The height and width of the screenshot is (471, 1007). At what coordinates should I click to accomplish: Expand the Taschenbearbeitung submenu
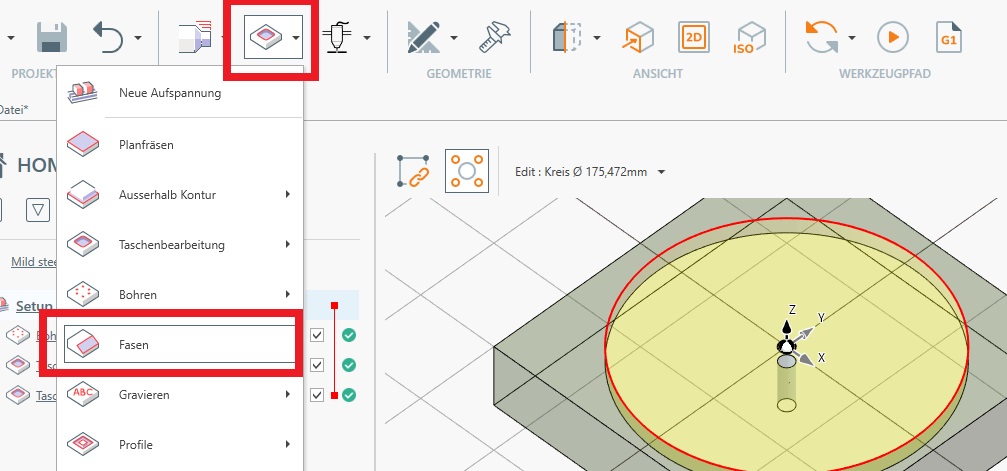point(180,244)
